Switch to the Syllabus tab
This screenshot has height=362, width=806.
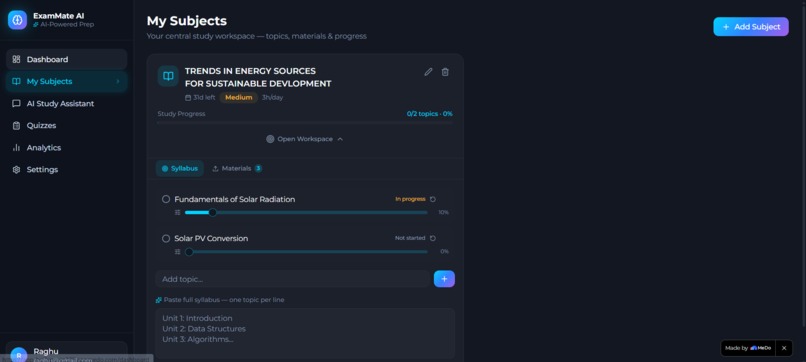[x=179, y=168]
